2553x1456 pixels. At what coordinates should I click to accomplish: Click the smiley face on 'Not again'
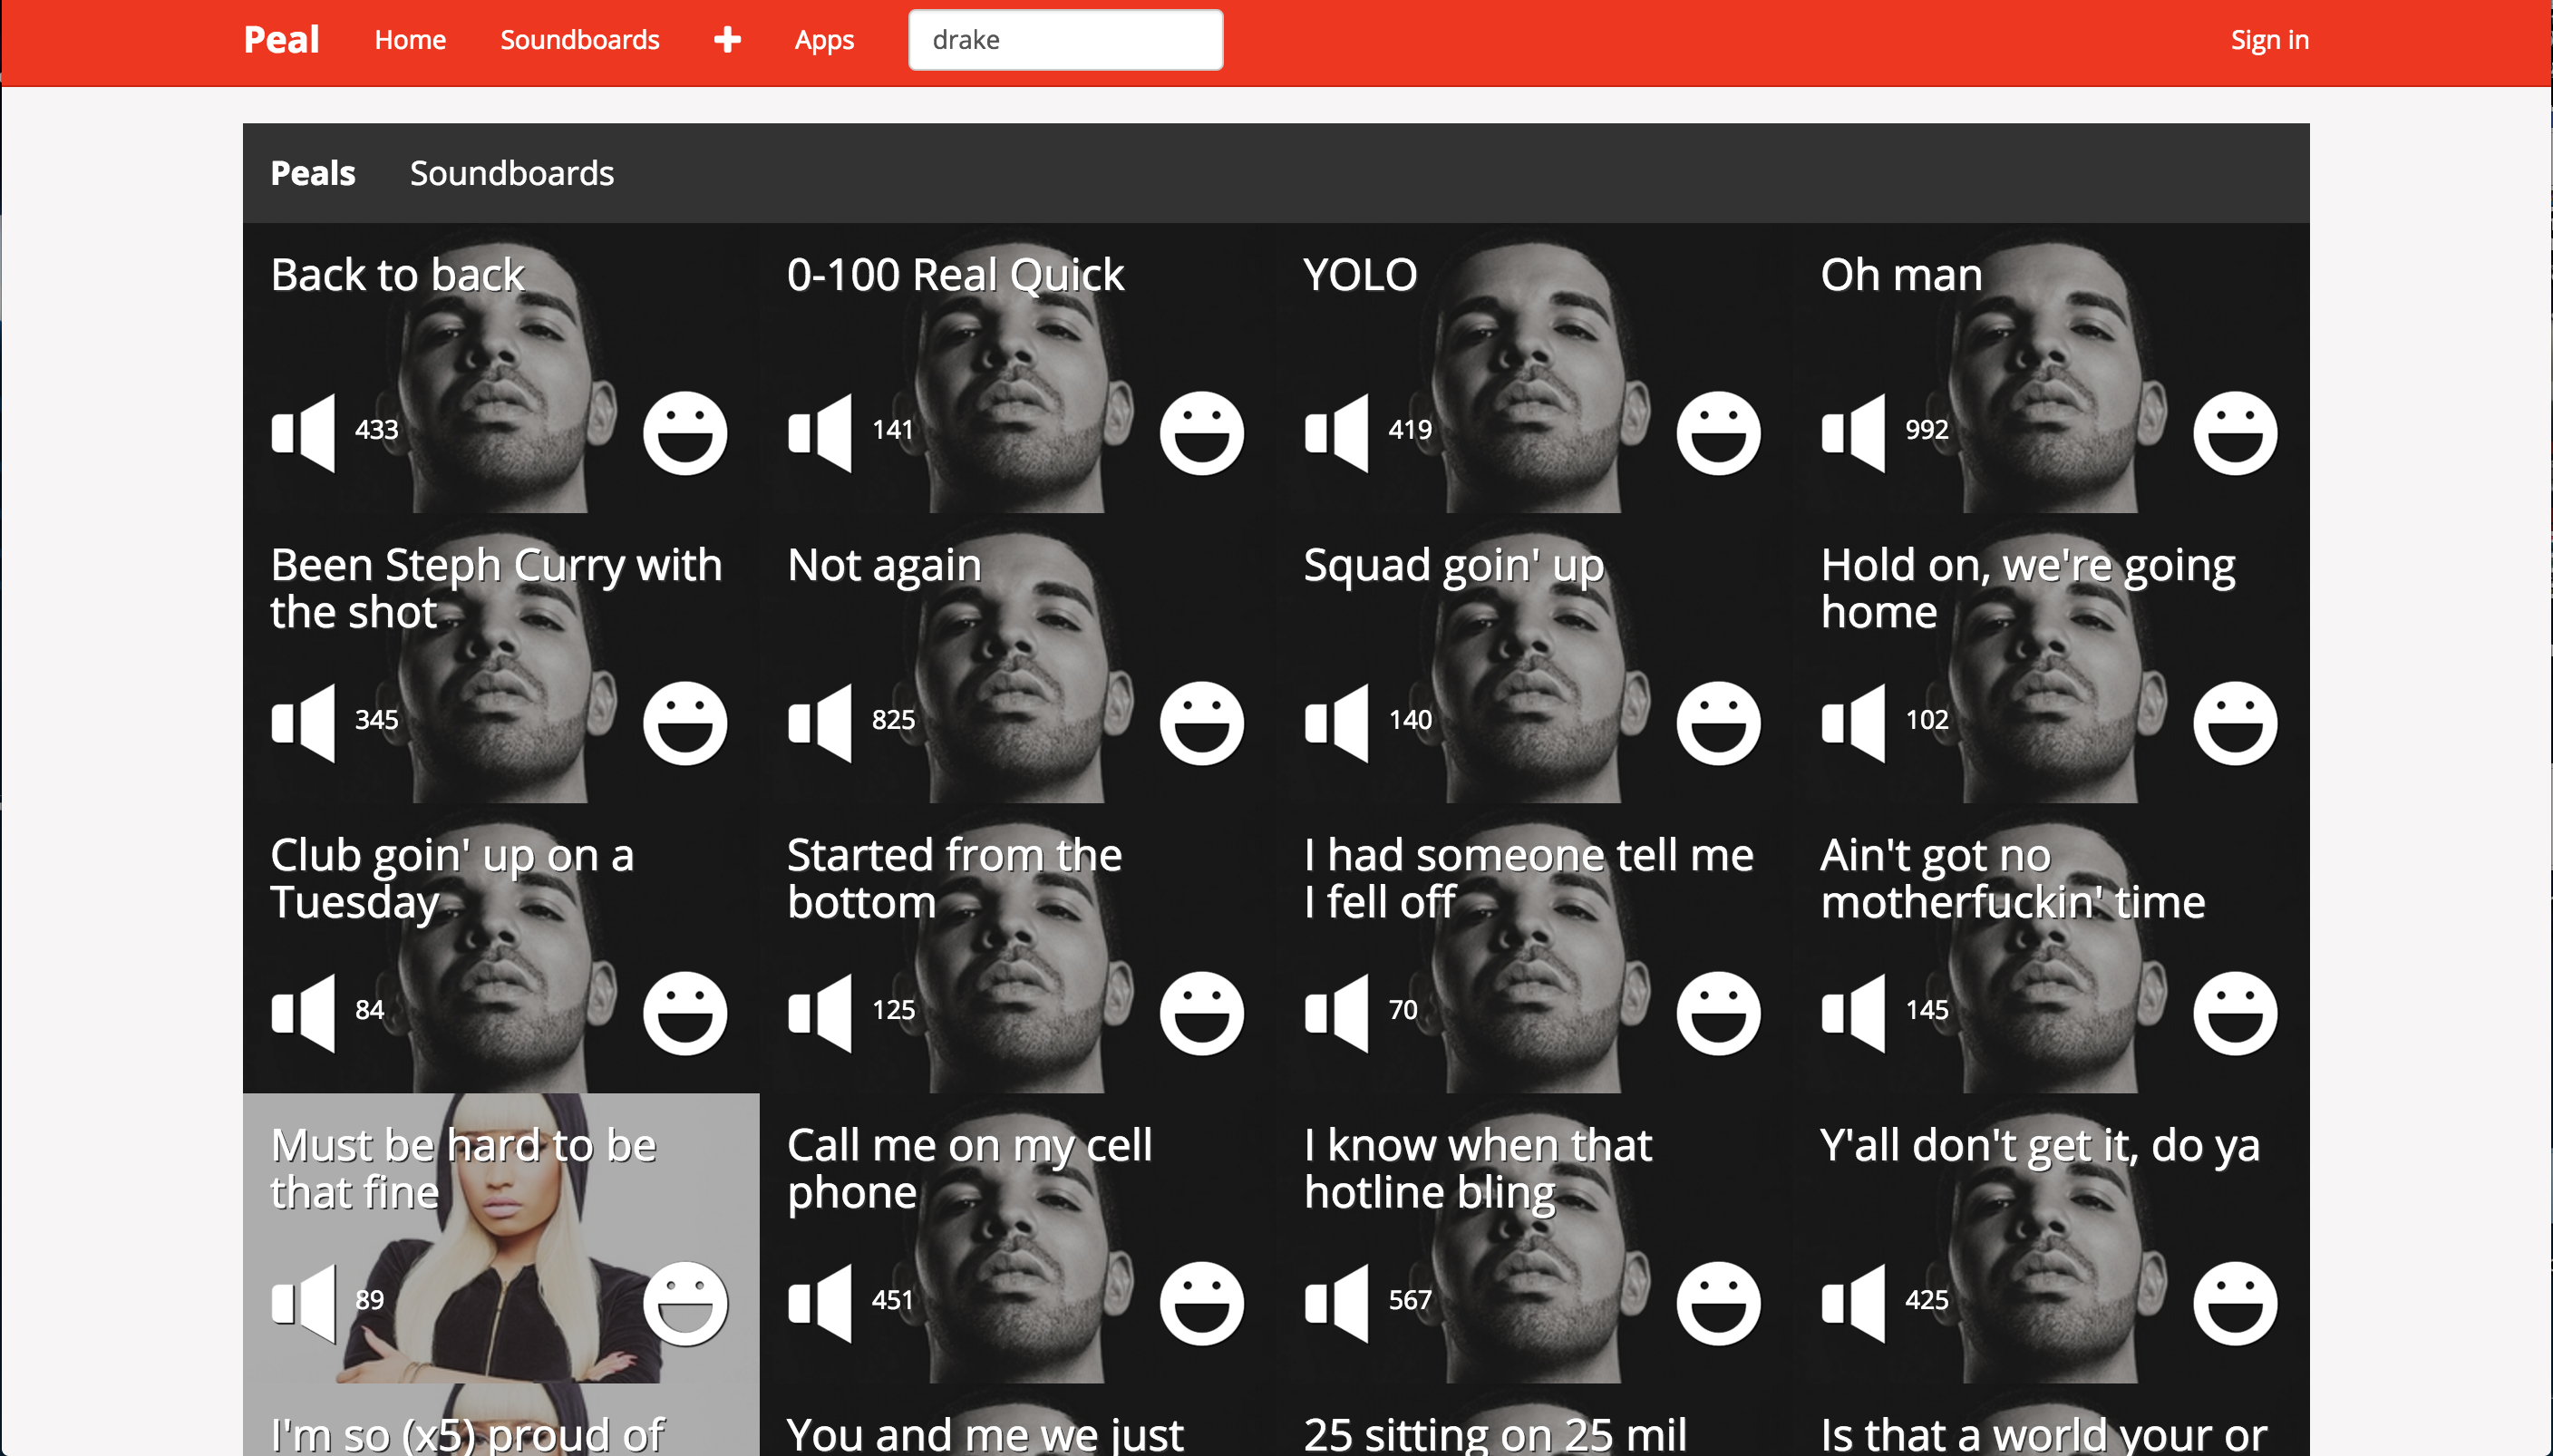click(x=1201, y=722)
